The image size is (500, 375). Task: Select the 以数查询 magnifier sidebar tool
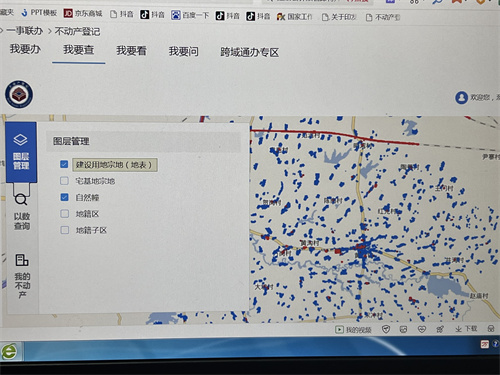[x=21, y=212]
